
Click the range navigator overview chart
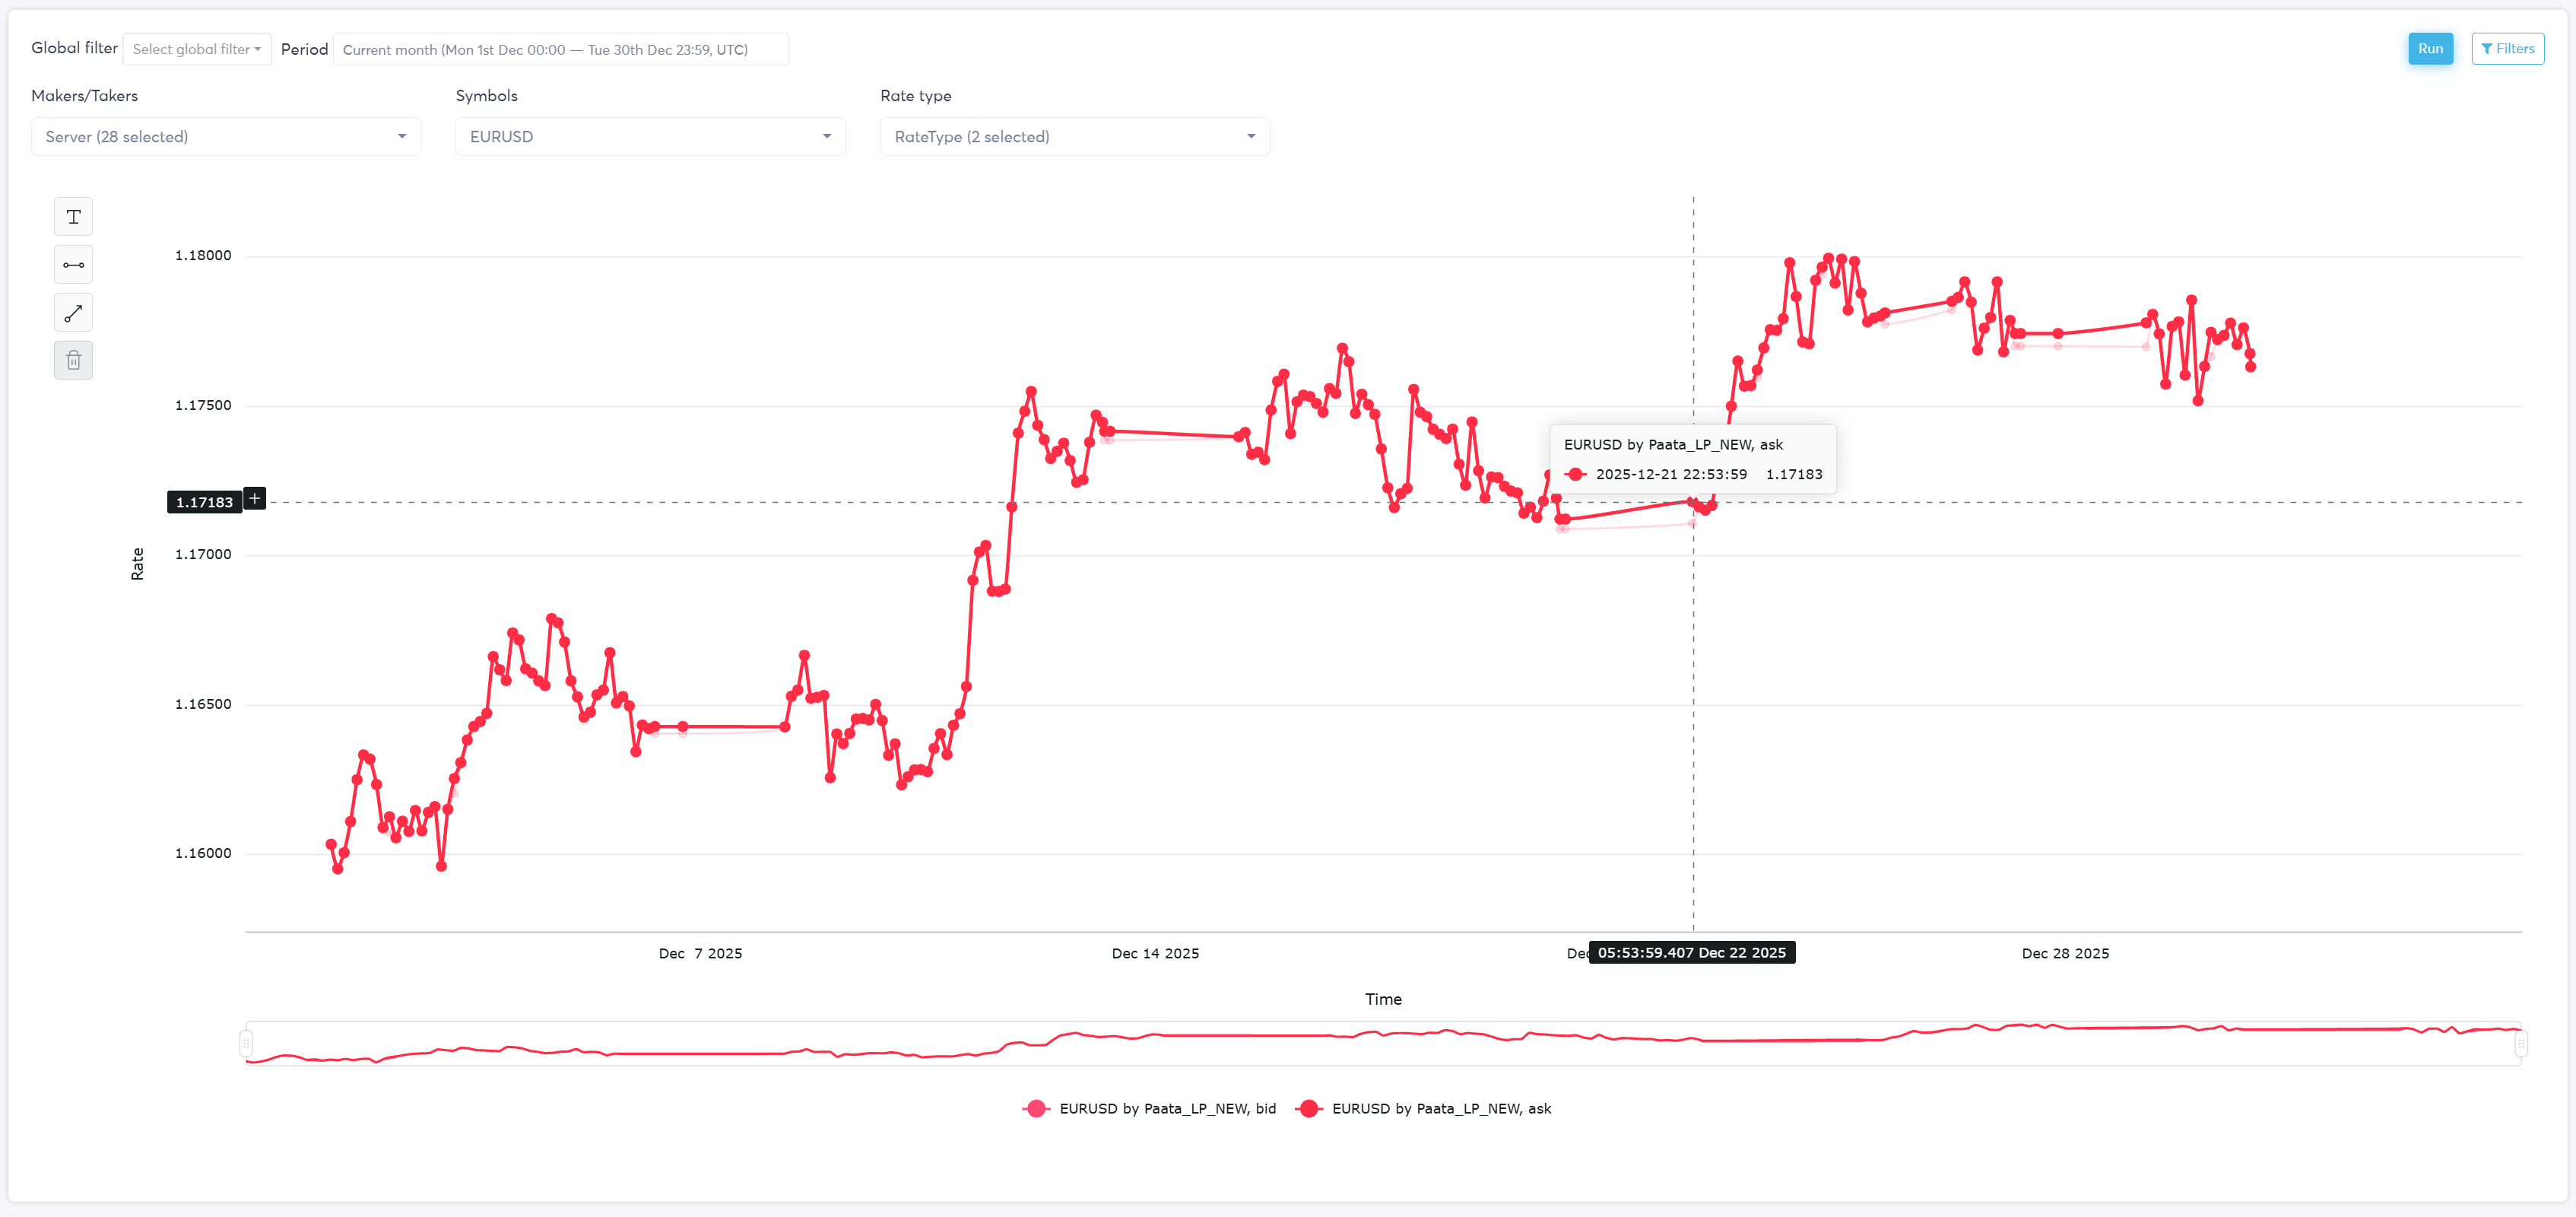click(x=1383, y=1044)
